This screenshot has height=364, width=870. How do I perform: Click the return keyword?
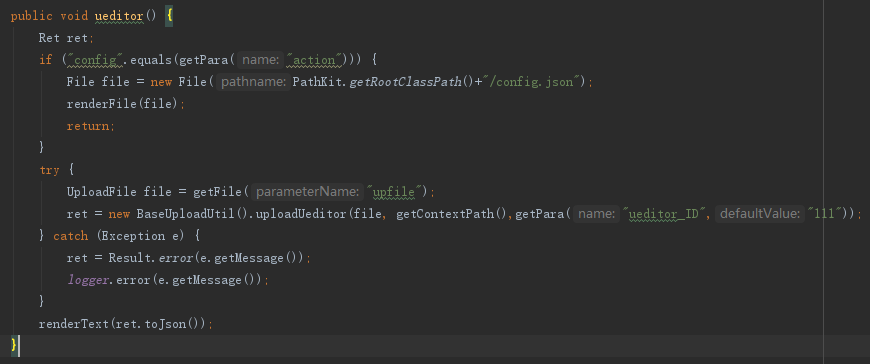[88, 126]
